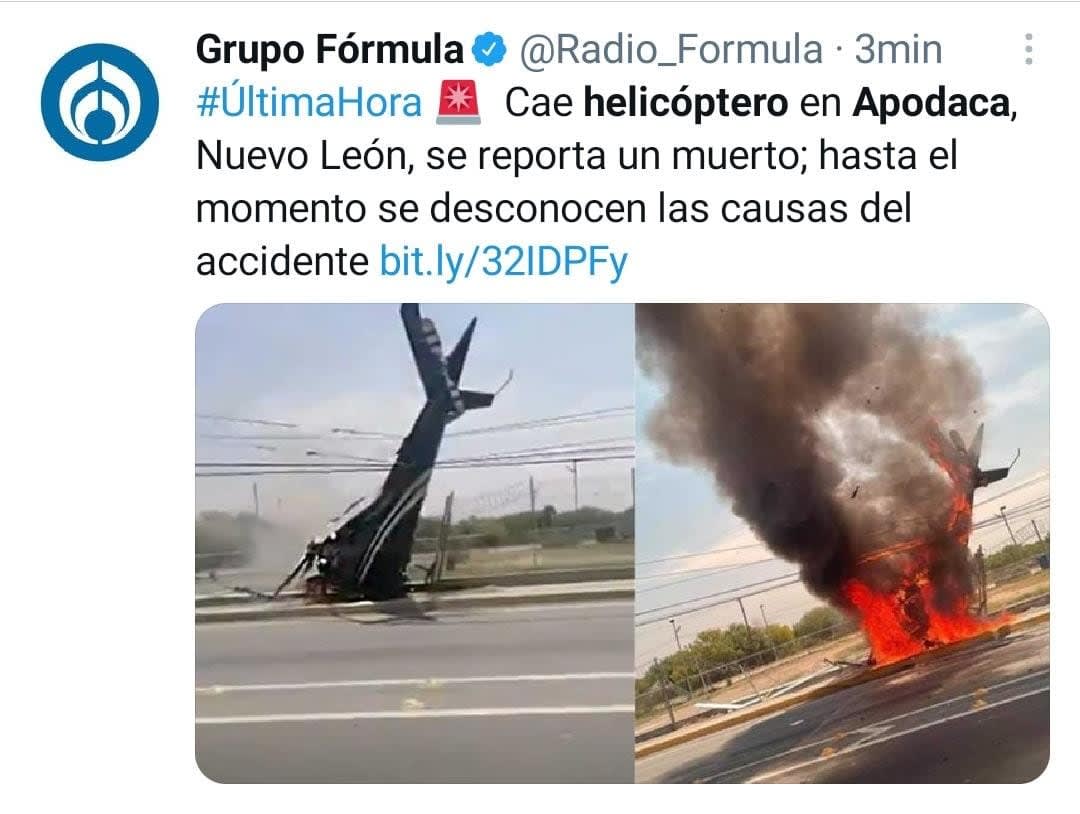Open the Grupo Fórmula profile avatar

coord(100,102)
